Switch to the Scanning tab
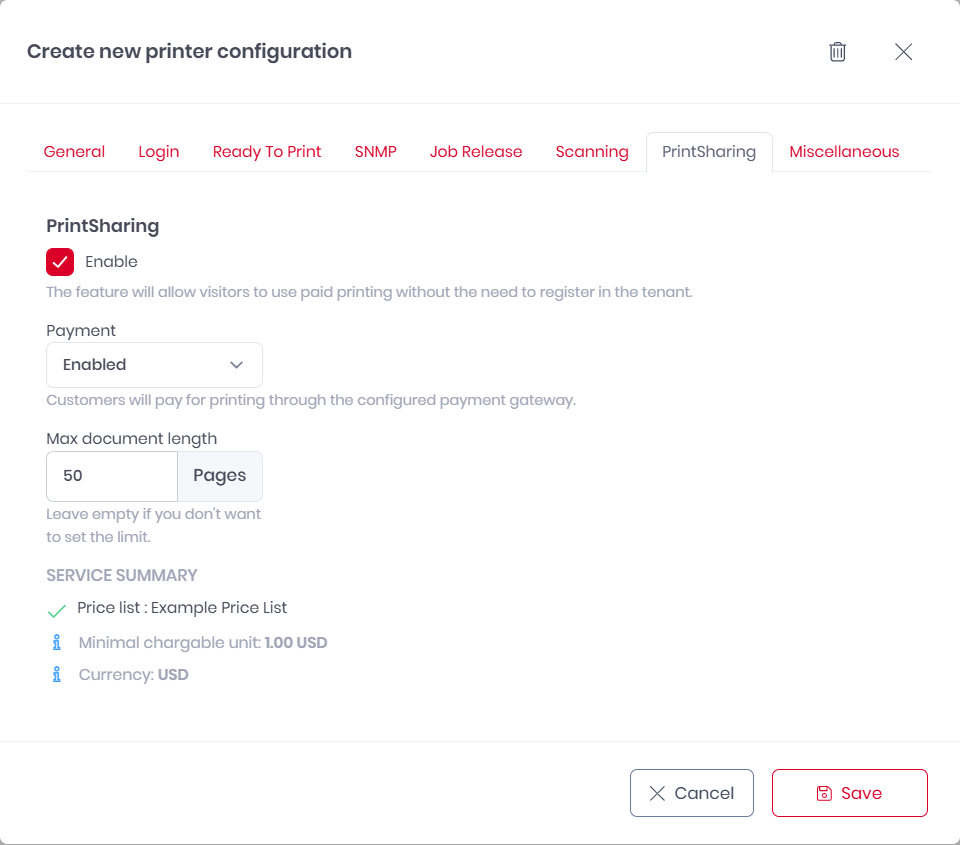960x845 pixels. [x=592, y=152]
